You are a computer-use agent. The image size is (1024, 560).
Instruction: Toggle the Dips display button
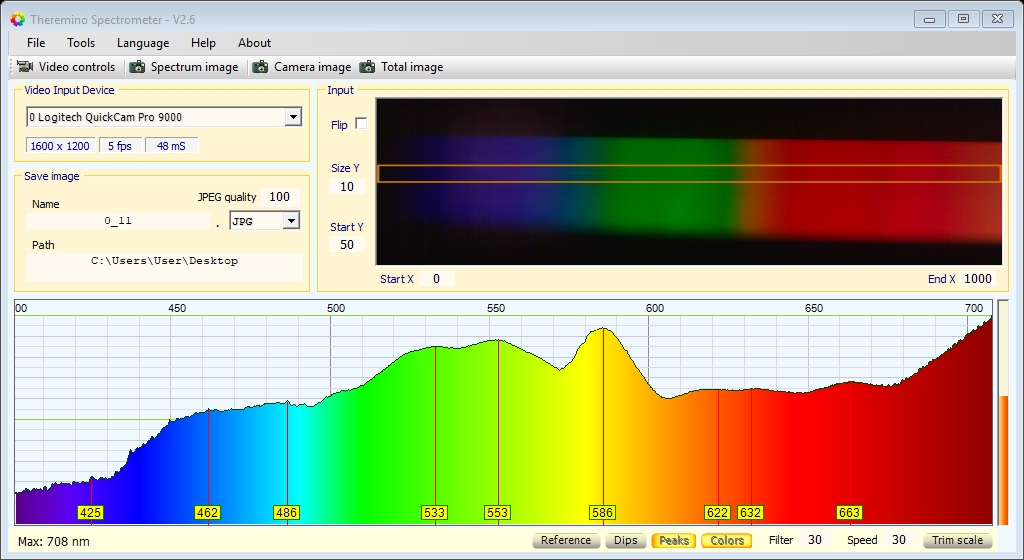pyautogui.click(x=625, y=541)
